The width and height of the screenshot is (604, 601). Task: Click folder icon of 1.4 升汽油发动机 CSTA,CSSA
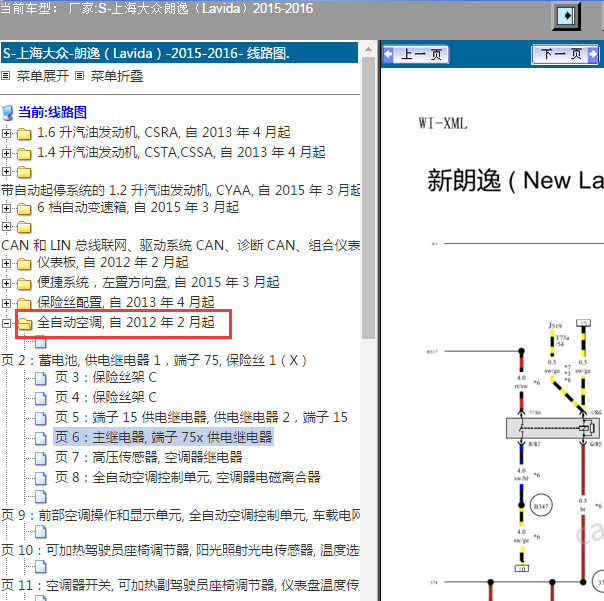pos(24,153)
